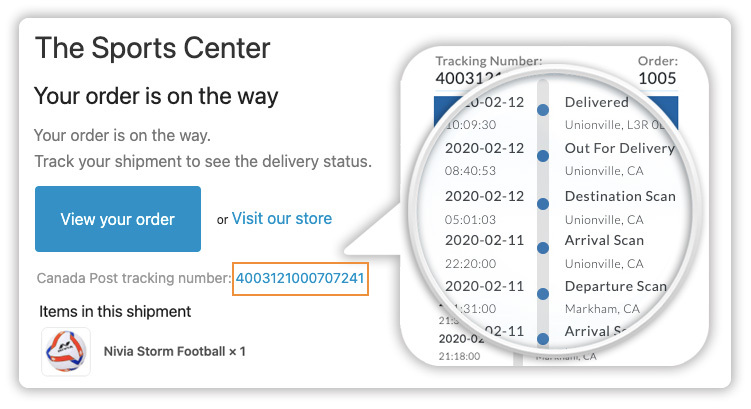Click the Departure Scan status label
This screenshot has height=409, width=751.
click(x=615, y=286)
